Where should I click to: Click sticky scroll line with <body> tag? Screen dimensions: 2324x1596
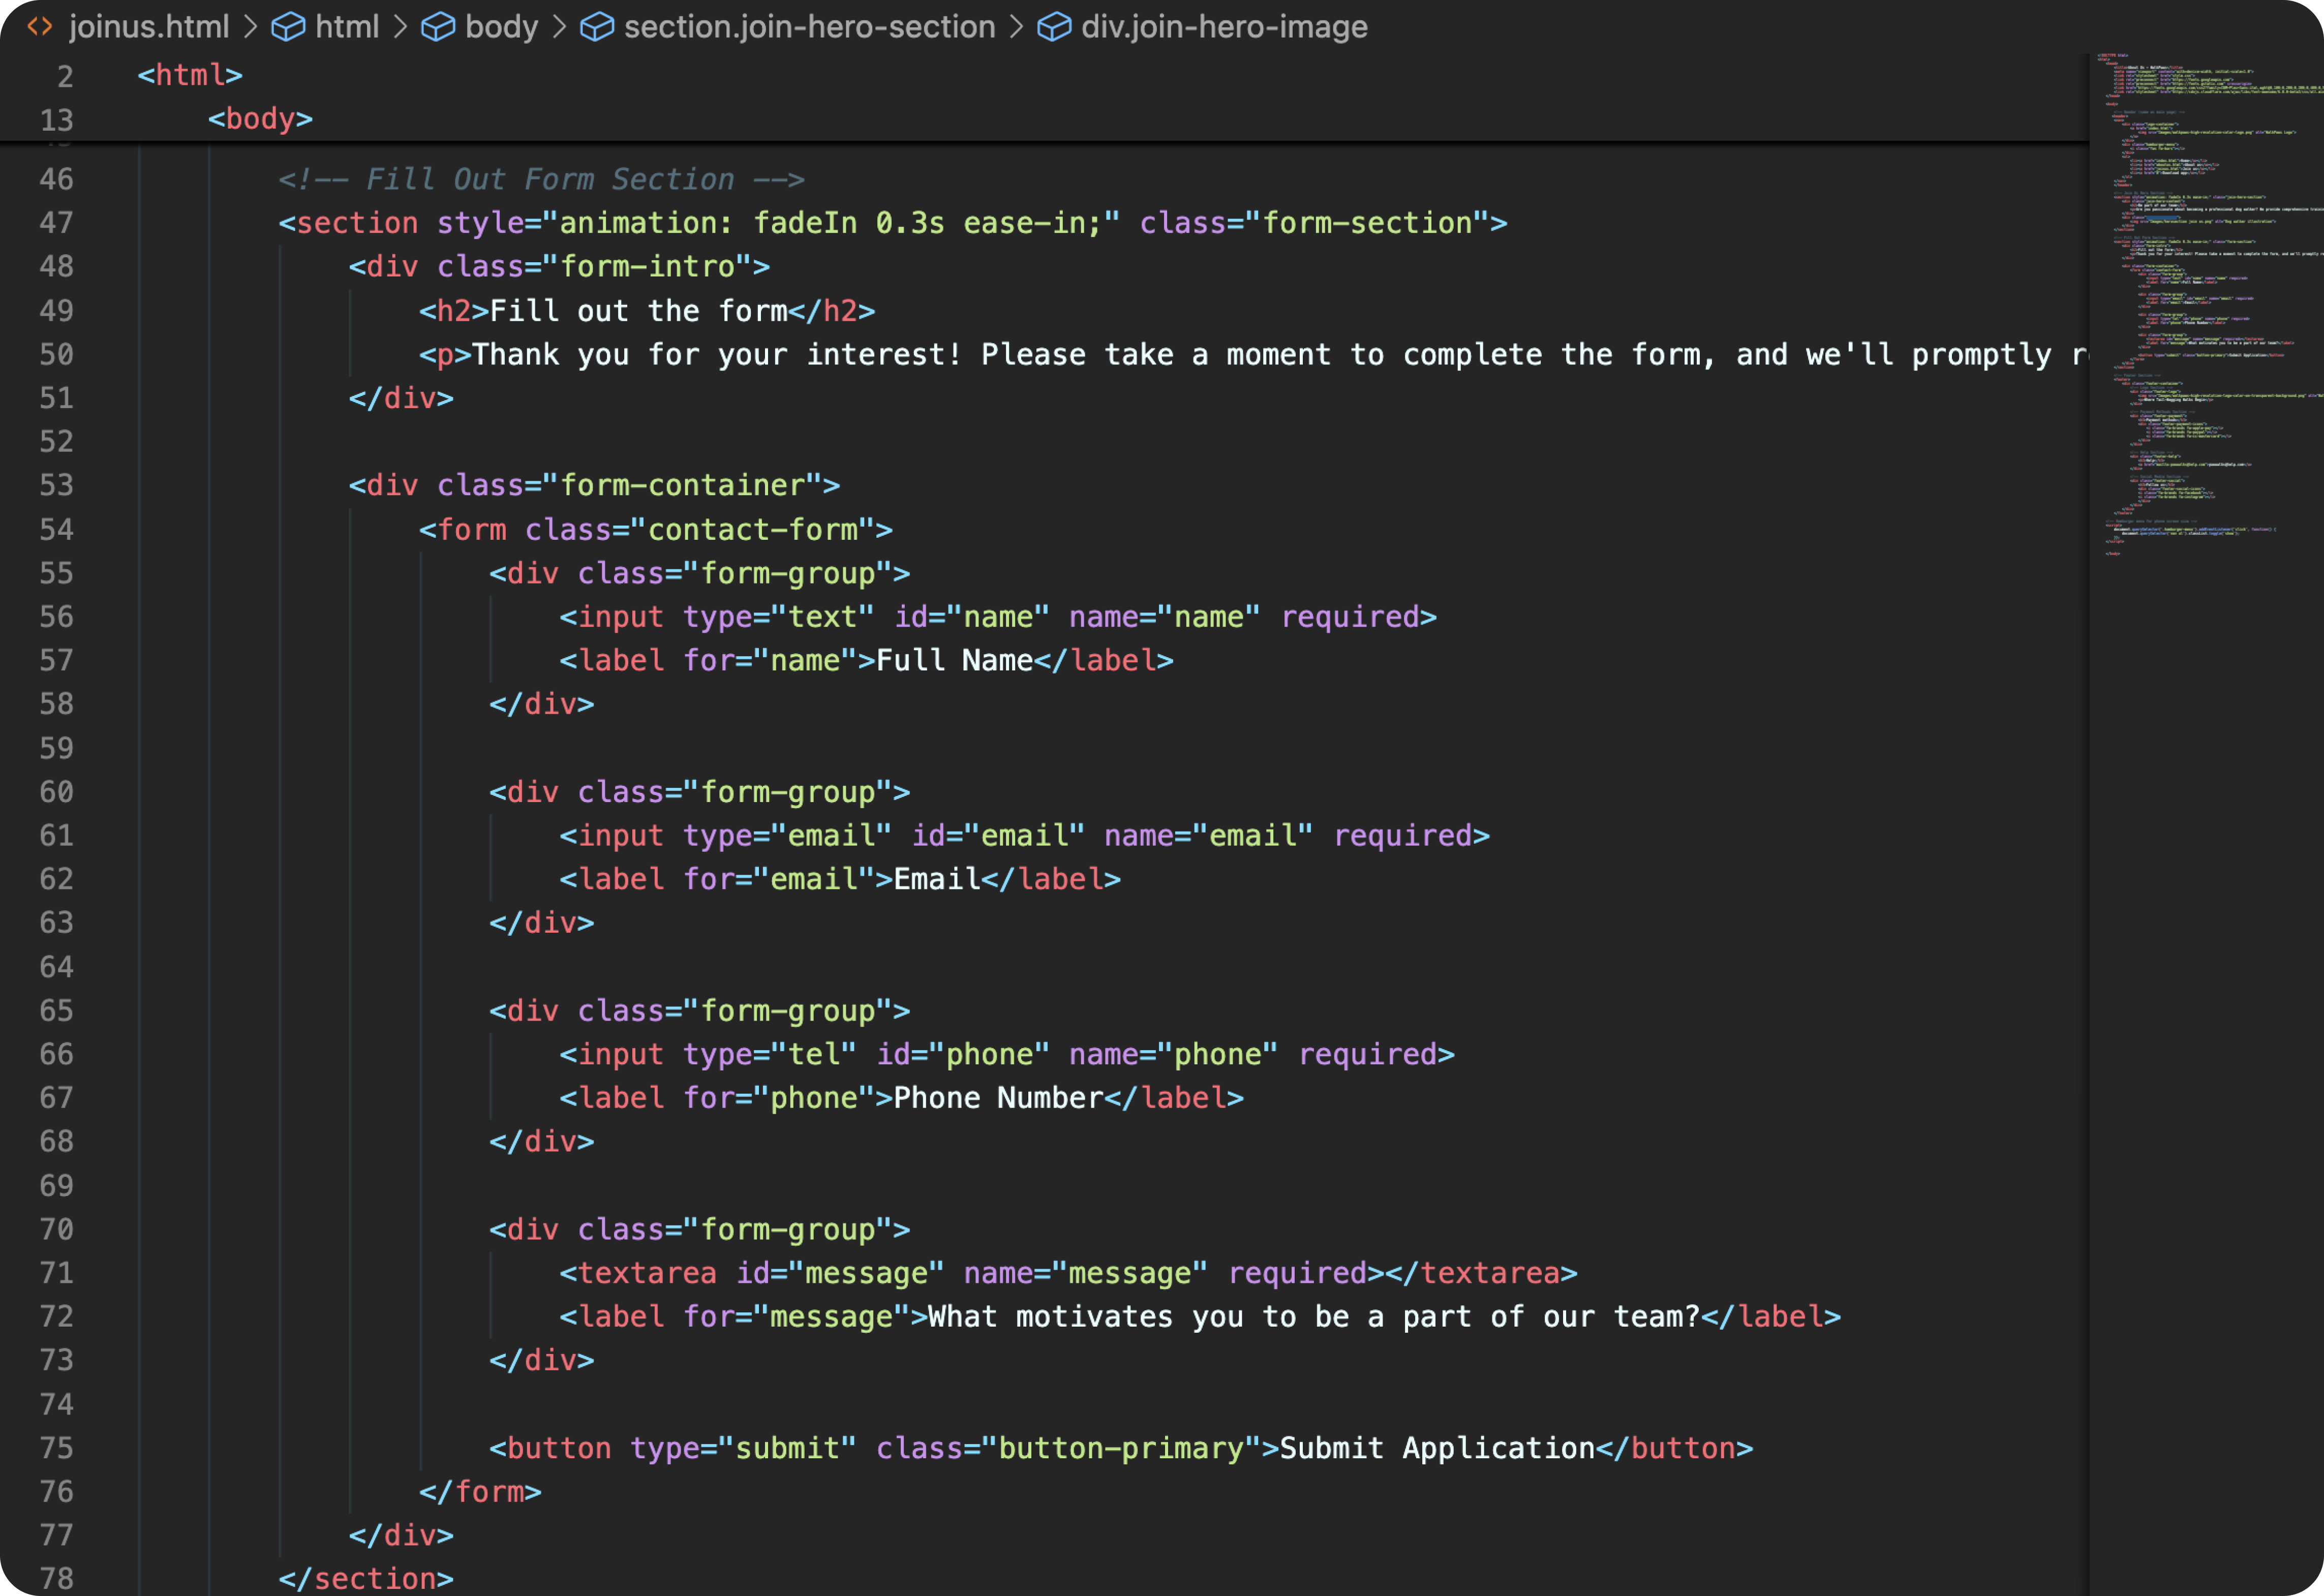click(260, 119)
